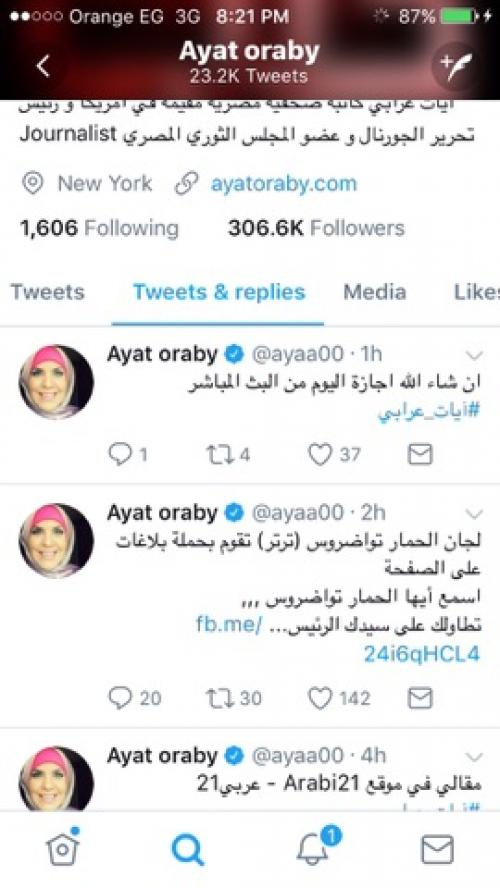The height and width of the screenshot is (888, 500).
Task: Switch to the Tweets tab
Action: click(x=48, y=292)
